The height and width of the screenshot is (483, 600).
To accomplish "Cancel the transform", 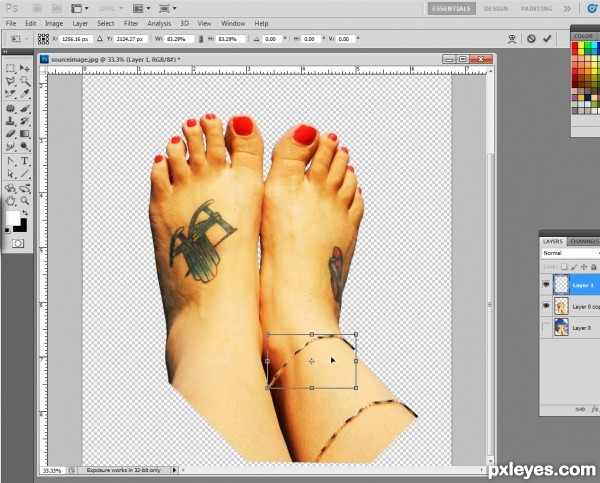I will click(x=531, y=39).
